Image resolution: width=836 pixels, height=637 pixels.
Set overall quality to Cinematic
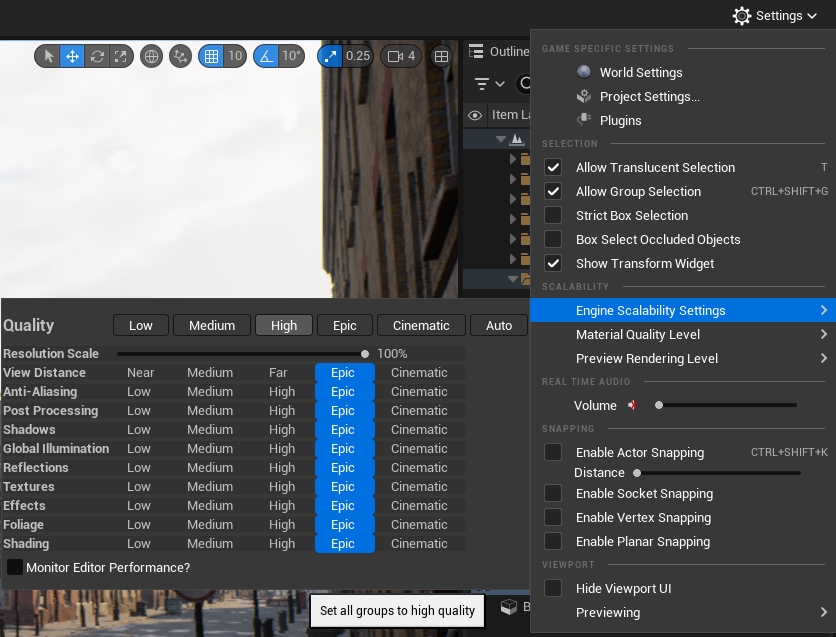click(421, 325)
